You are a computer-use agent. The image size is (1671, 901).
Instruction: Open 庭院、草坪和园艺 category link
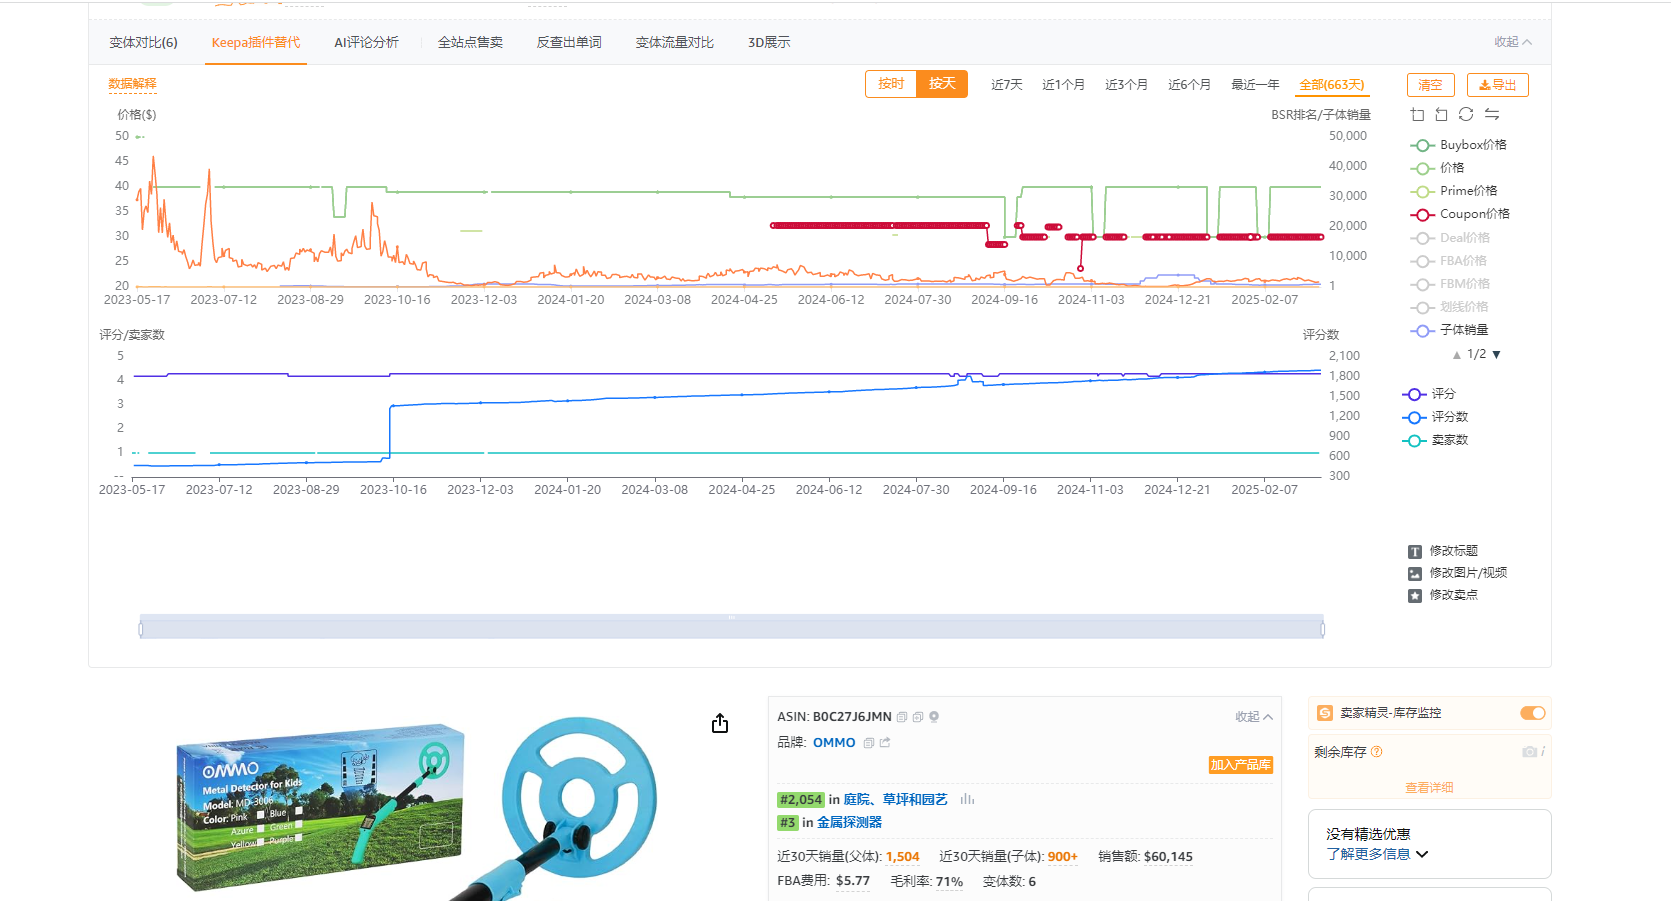point(895,799)
